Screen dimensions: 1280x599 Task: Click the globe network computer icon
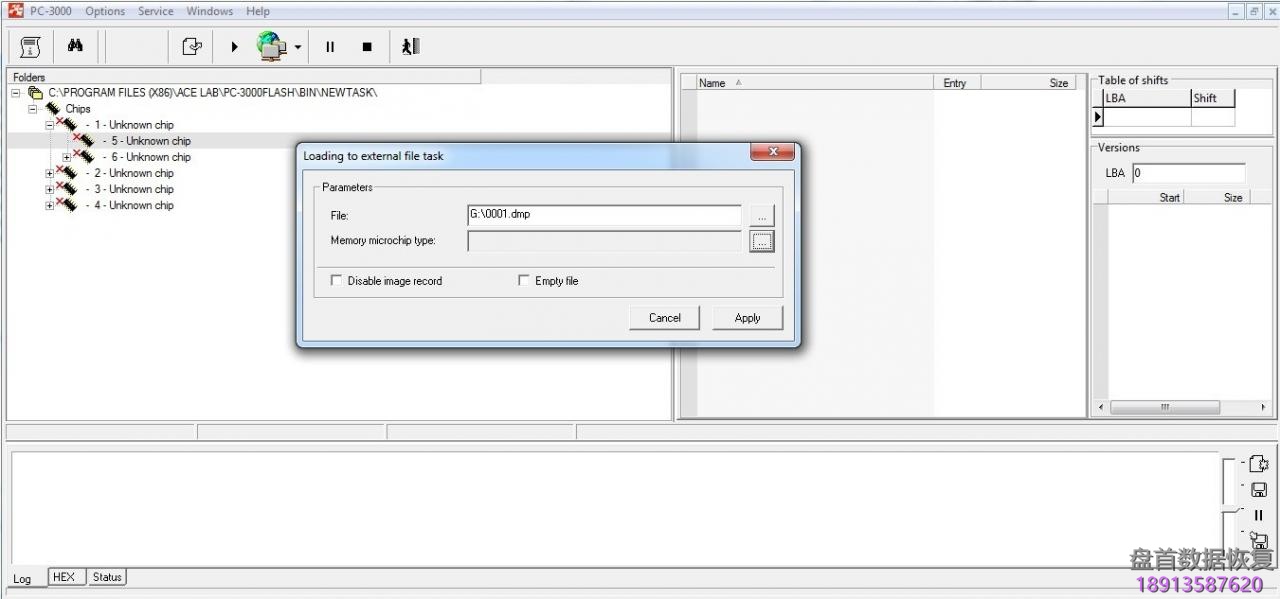coord(271,46)
